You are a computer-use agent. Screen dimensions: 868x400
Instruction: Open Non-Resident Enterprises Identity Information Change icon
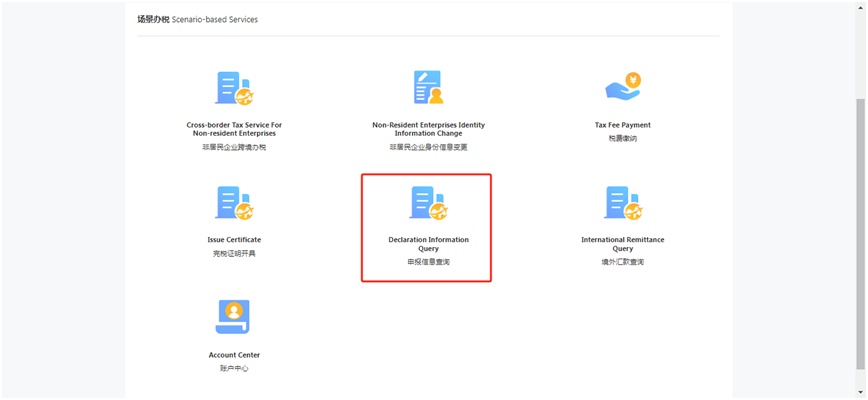(x=428, y=87)
